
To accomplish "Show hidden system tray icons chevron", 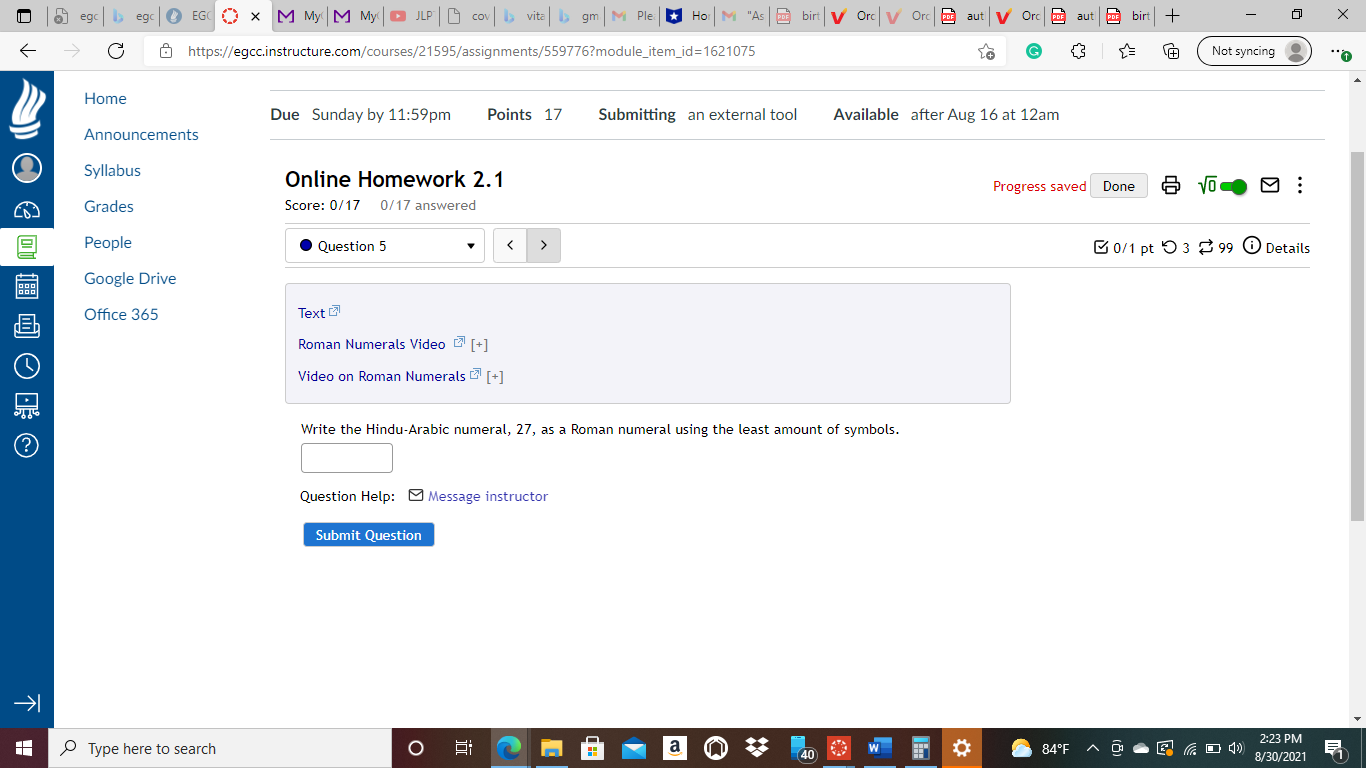I will click(x=1093, y=748).
